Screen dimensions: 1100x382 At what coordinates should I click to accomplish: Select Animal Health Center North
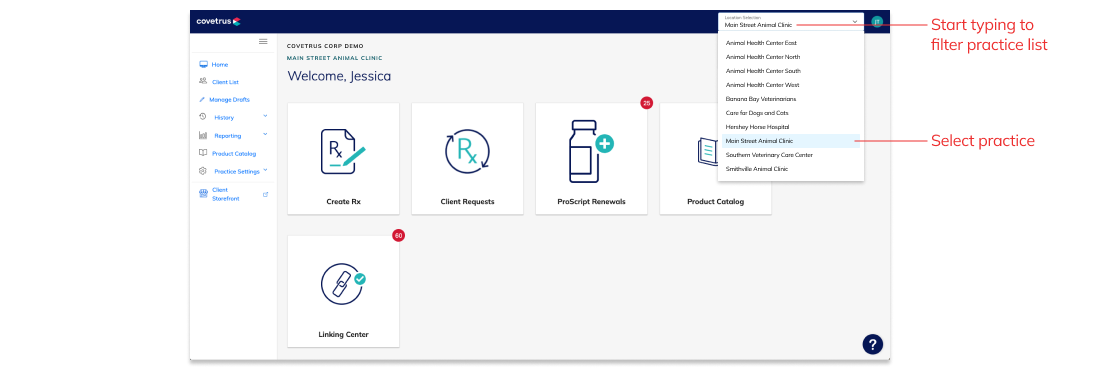pyautogui.click(x=791, y=57)
